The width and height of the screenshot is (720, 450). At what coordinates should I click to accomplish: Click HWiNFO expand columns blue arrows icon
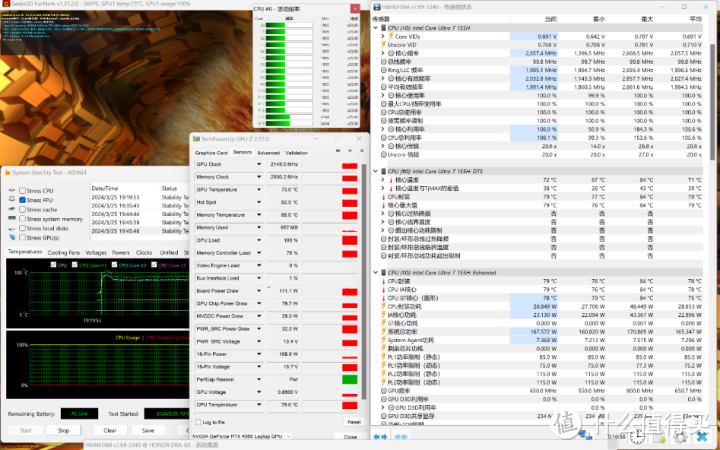pos(380,437)
